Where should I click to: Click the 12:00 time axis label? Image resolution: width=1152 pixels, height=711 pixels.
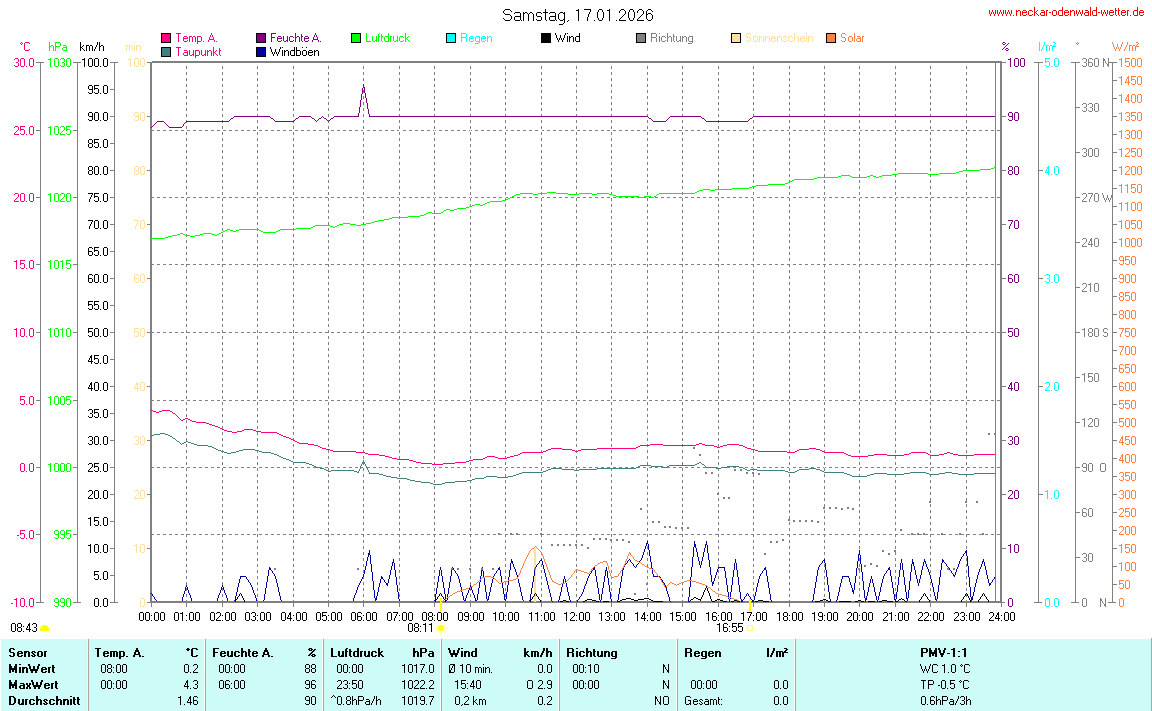[x=577, y=616]
